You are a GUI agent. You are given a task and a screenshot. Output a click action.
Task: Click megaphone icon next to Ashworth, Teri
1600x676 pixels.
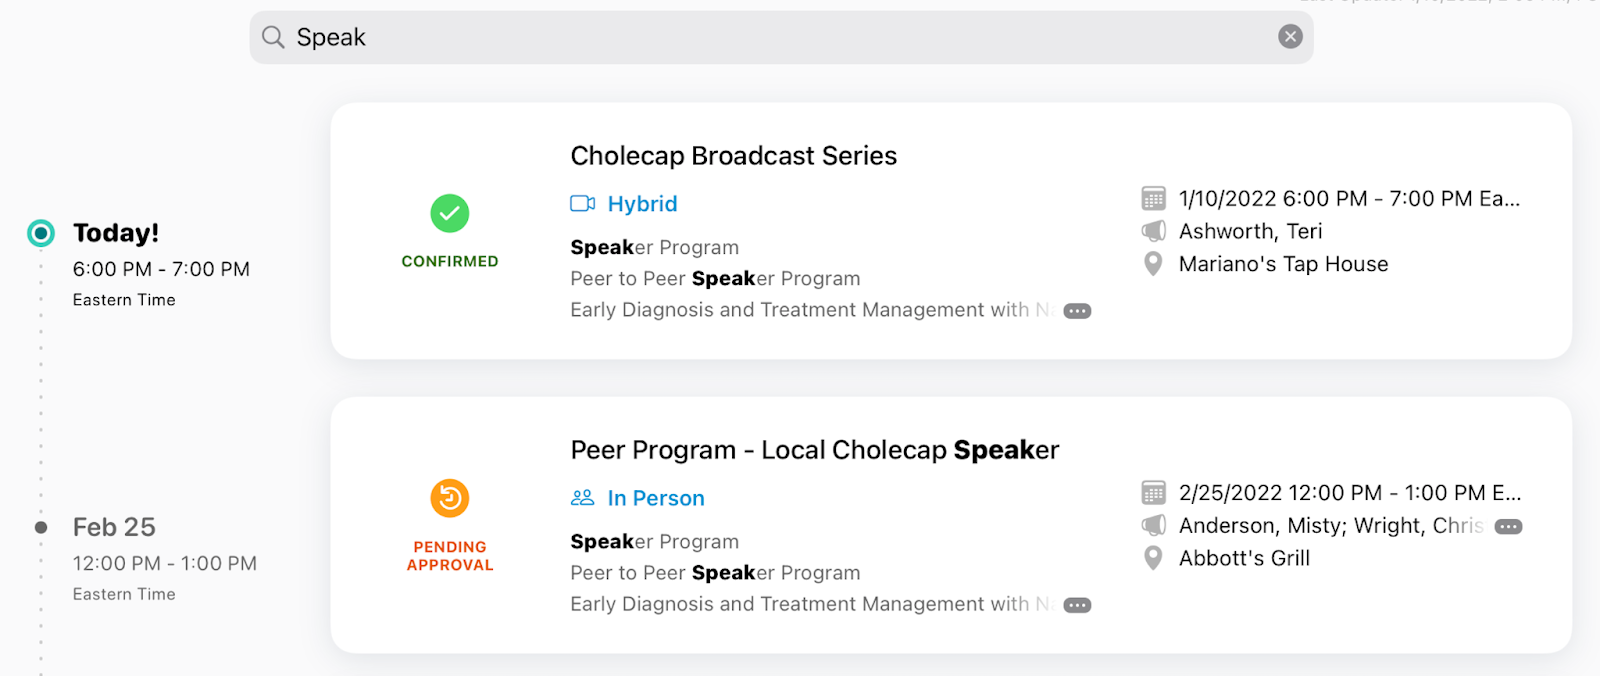(x=1153, y=231)
